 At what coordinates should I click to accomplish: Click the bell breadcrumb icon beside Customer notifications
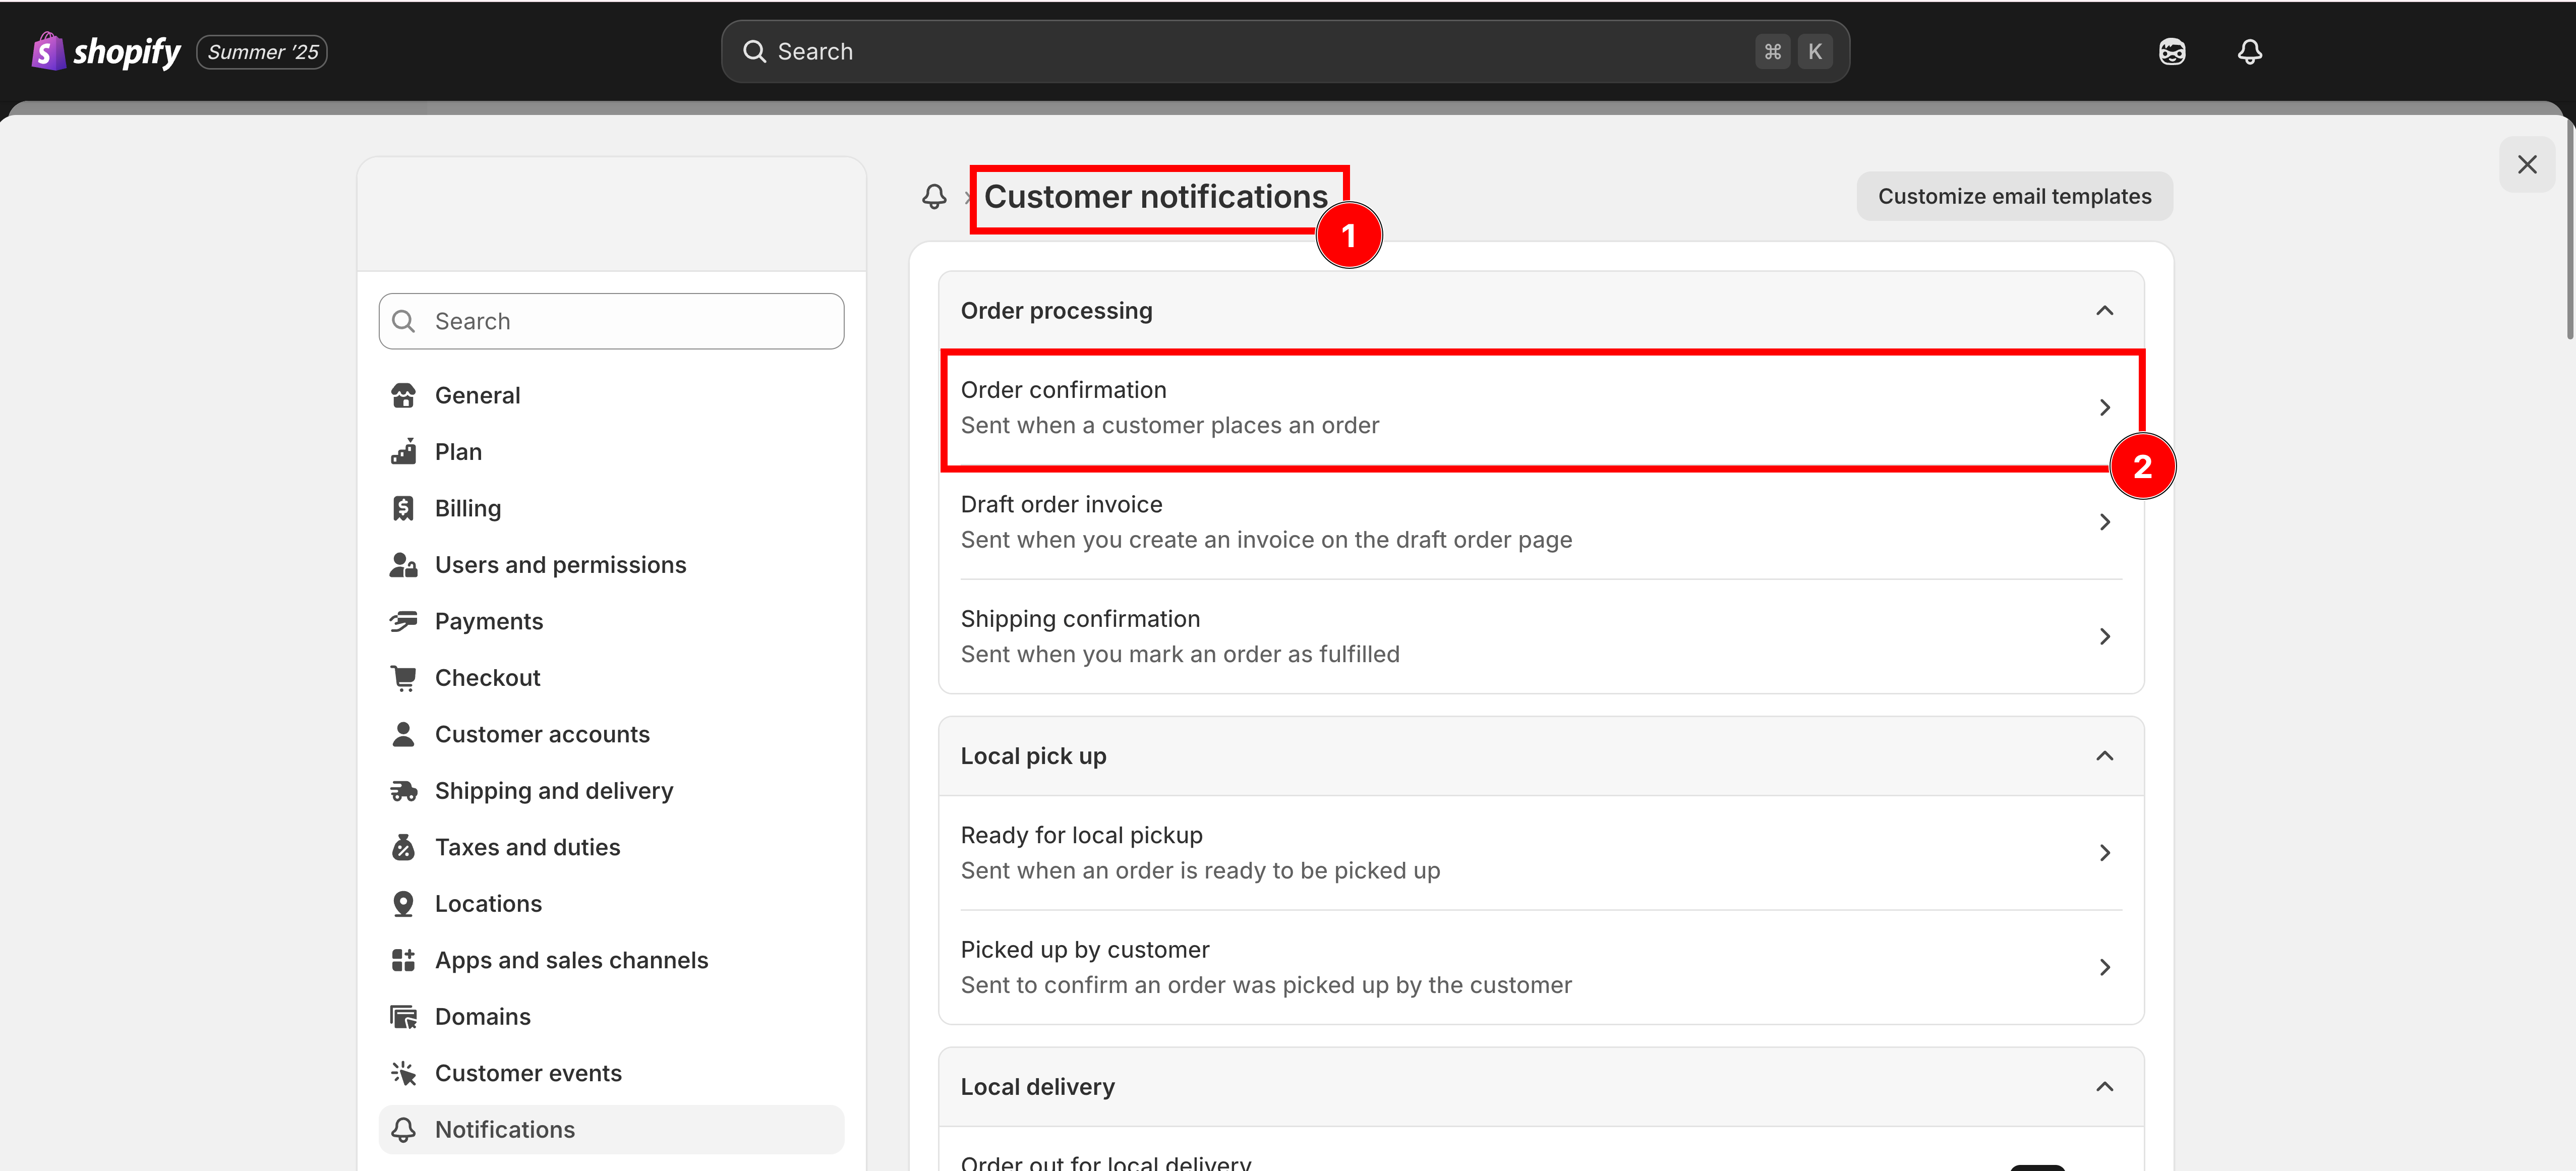934,196
